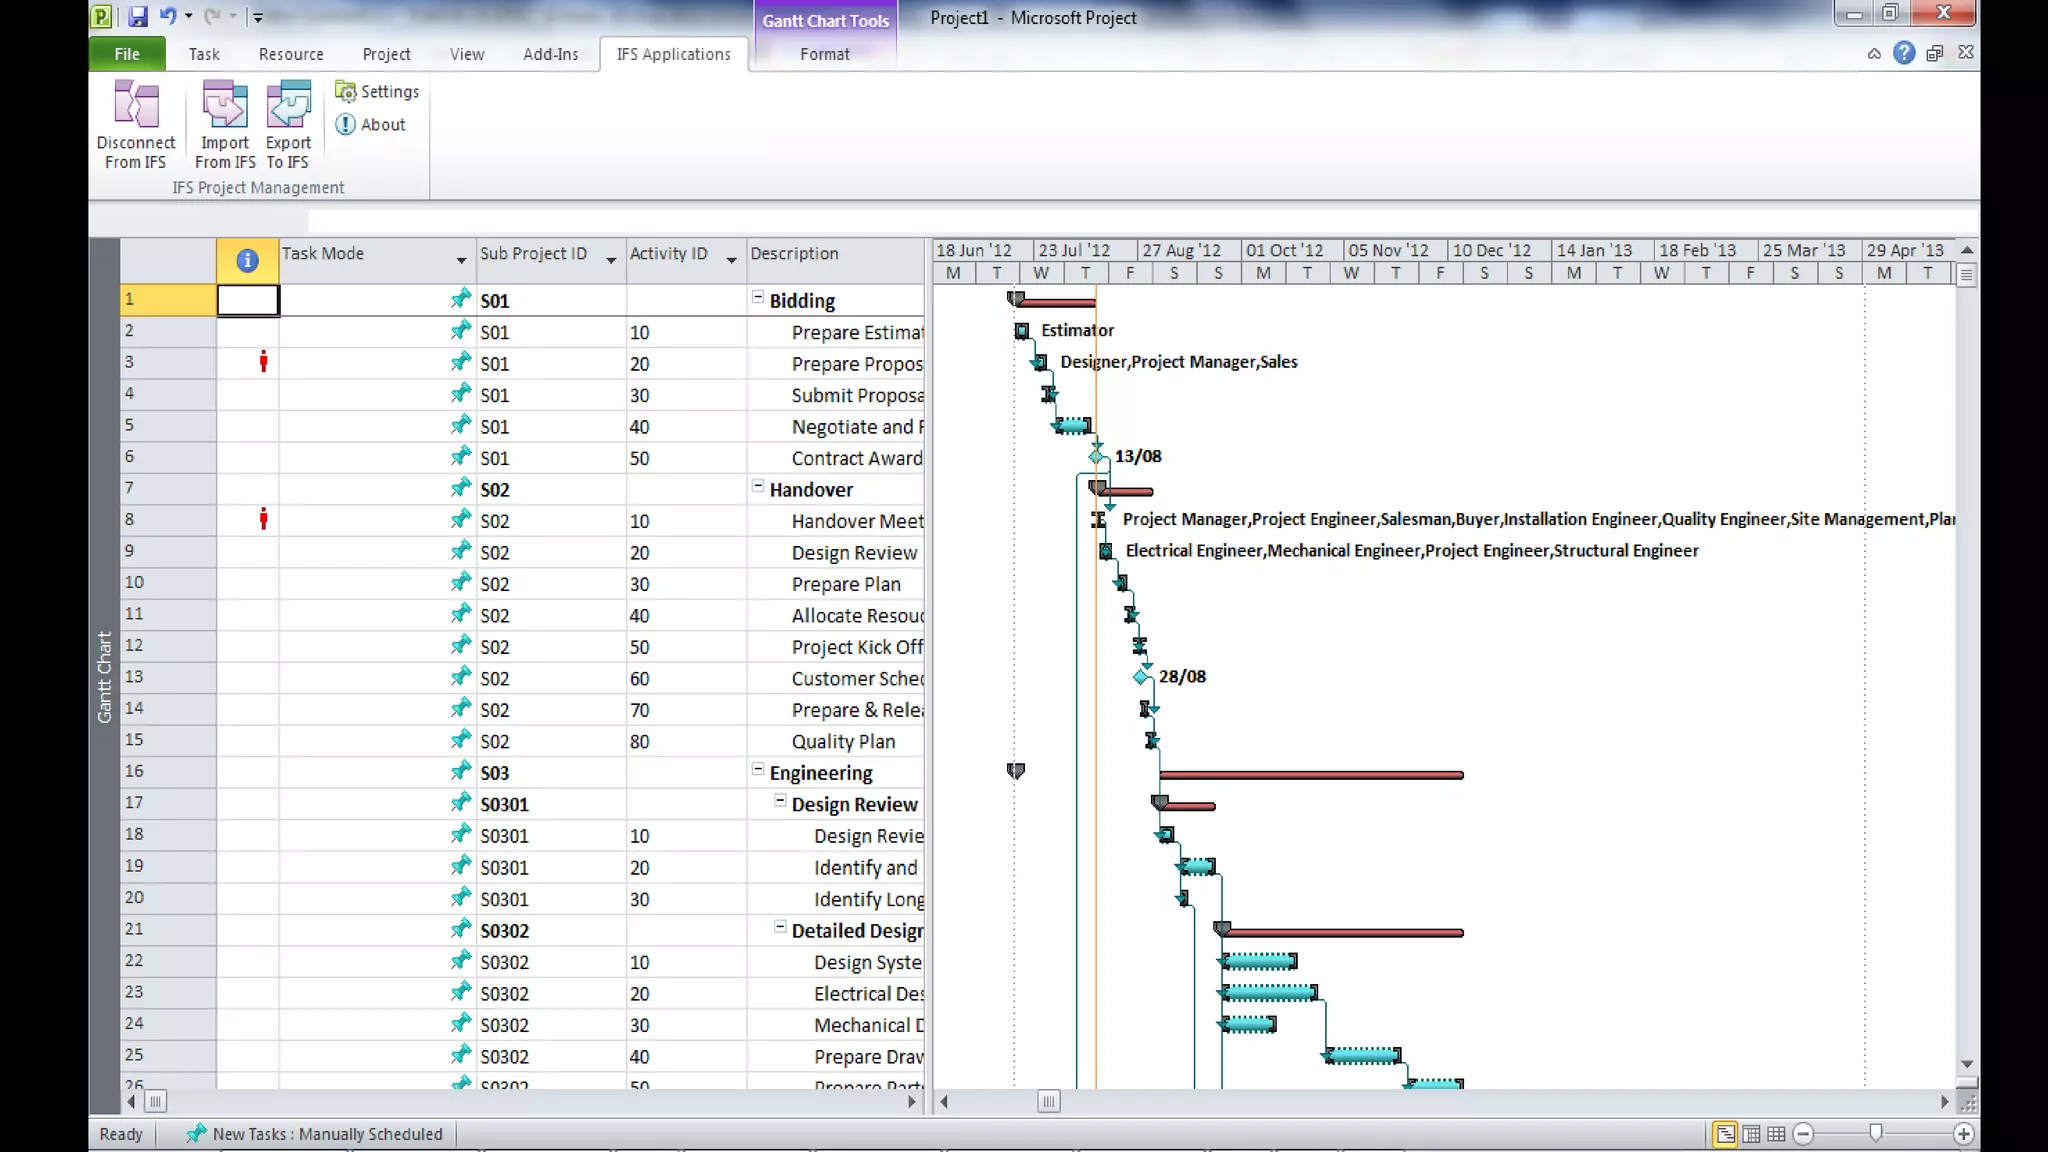The width and height of the screenshot is (2048, 1152).
Task: Open the Sub Project ID filter dropdown
Action: (611, 260)
